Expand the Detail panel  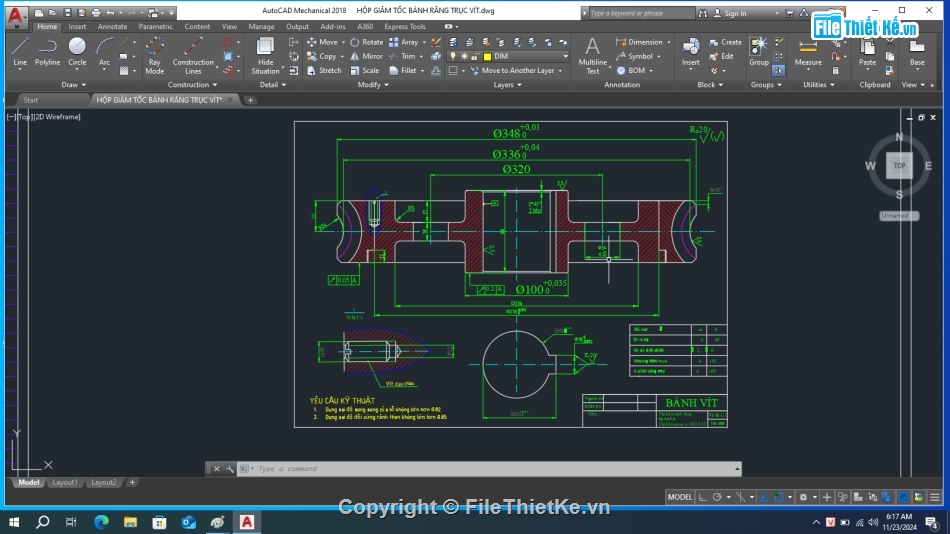pos(273,85)
